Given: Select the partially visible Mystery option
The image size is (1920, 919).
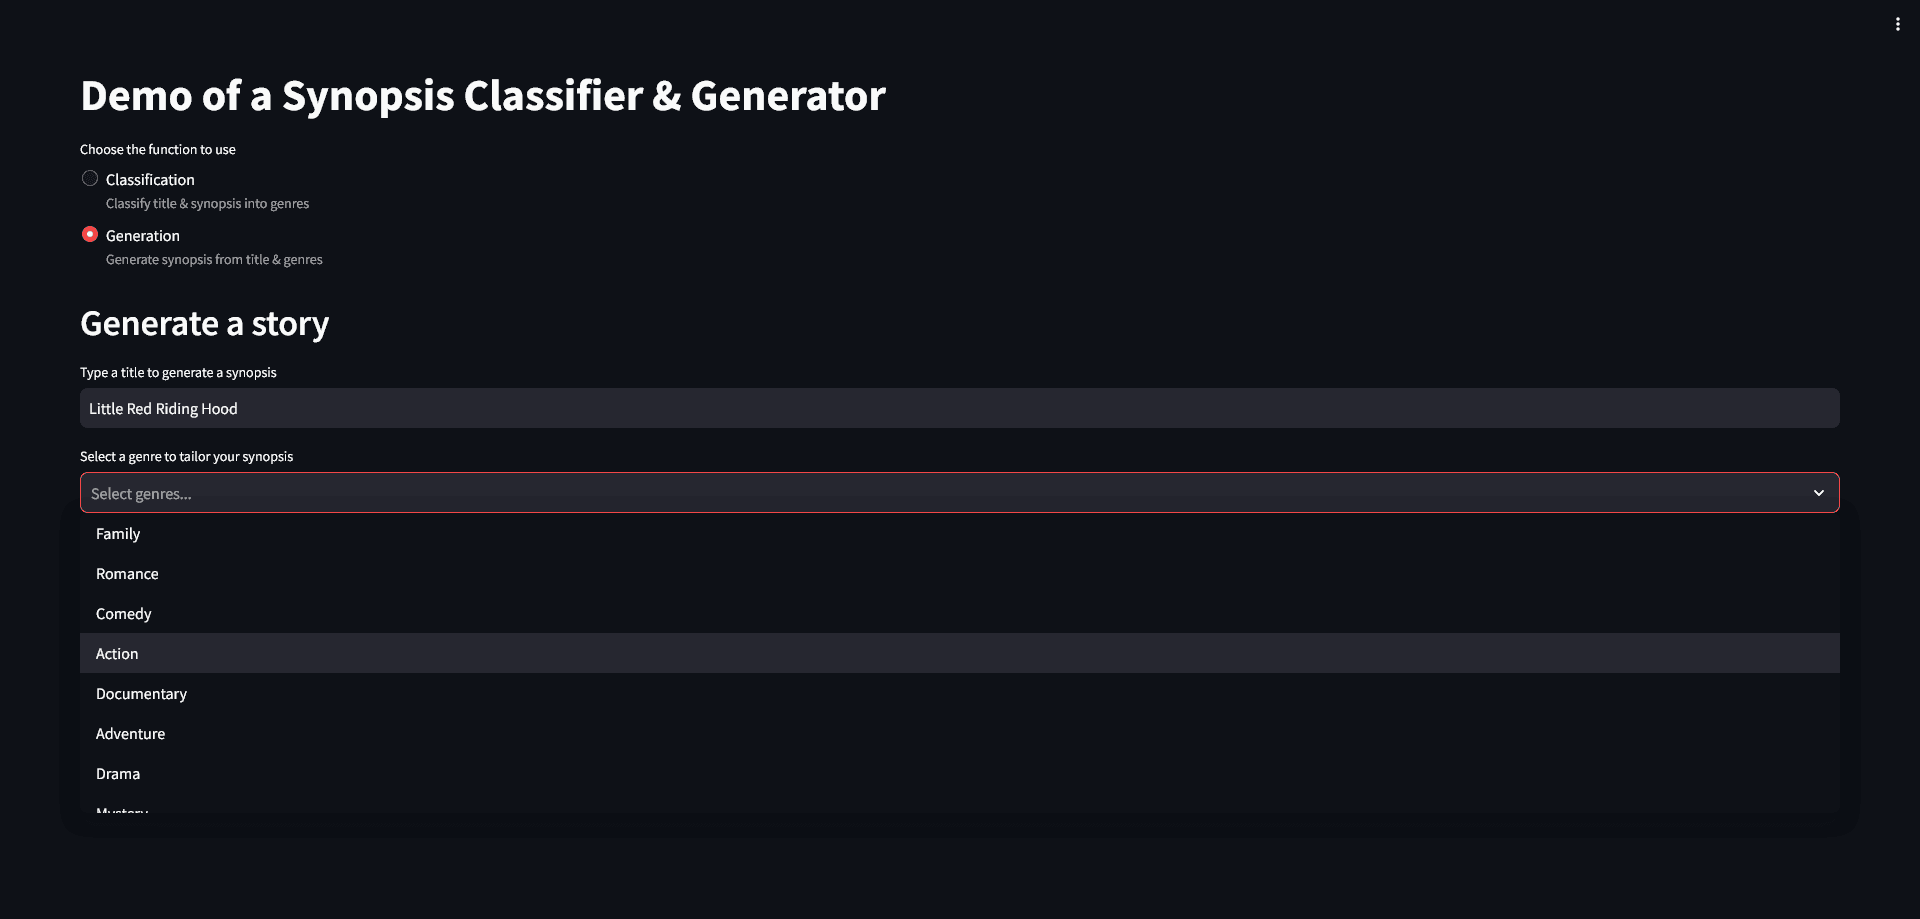Looking at the screenshot, I should 122,809.
